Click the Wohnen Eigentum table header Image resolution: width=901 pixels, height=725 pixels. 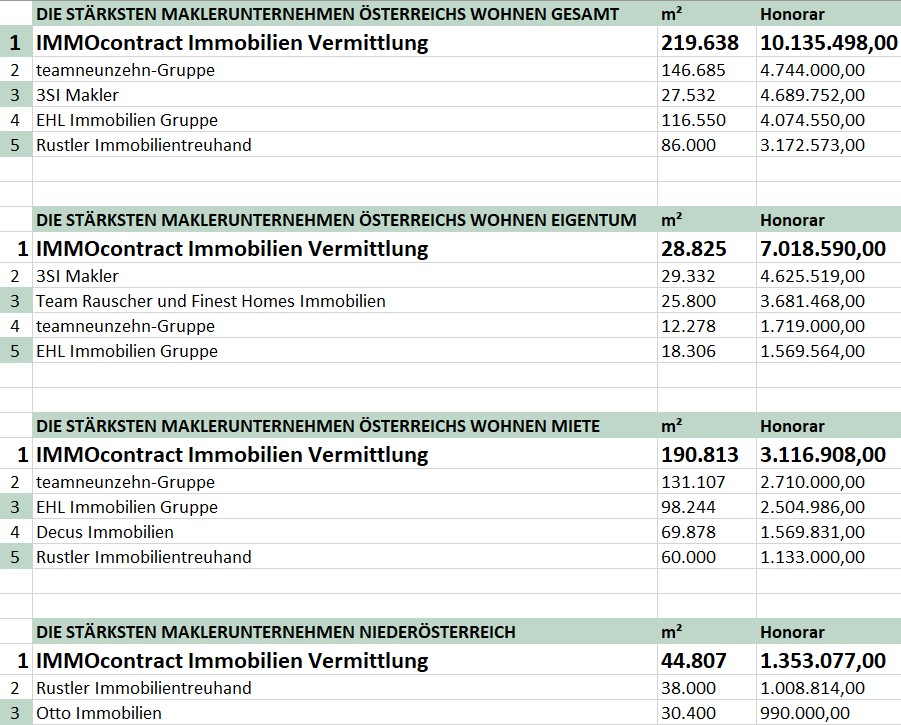(x=345, y=219)
